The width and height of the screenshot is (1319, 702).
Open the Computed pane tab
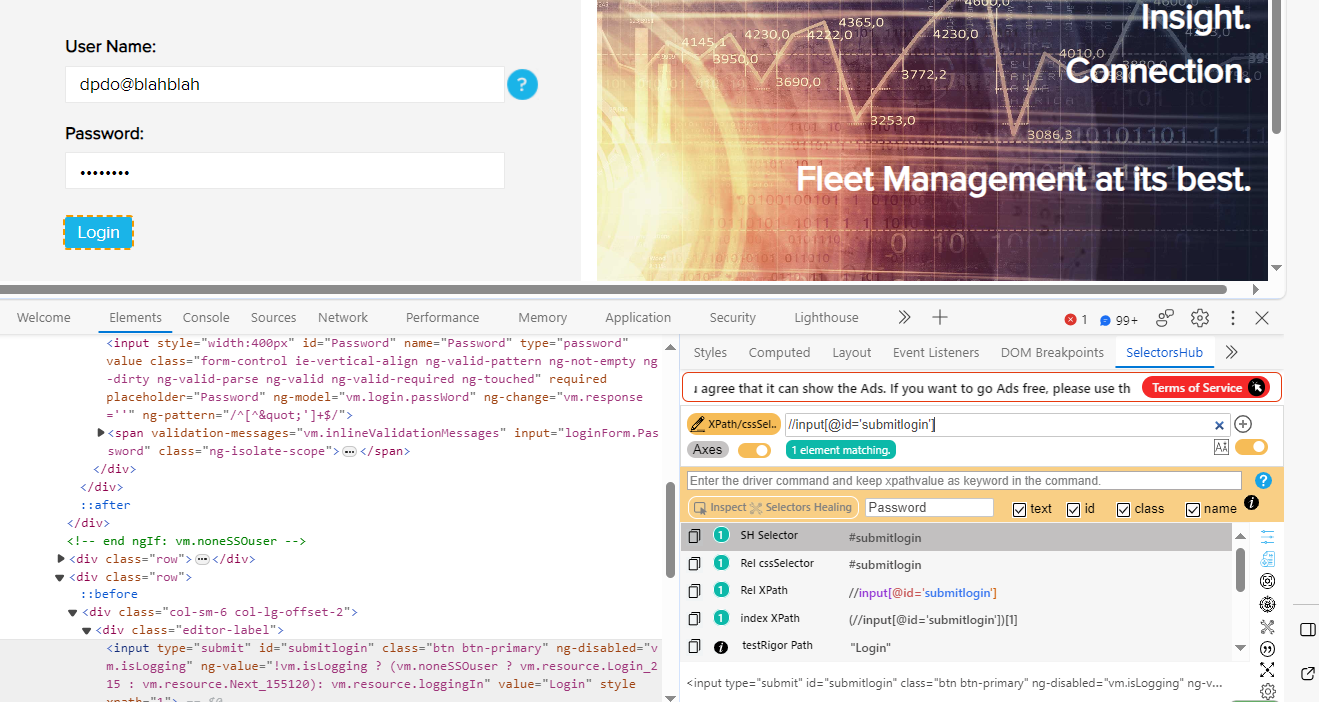click(x=779, y=353)
